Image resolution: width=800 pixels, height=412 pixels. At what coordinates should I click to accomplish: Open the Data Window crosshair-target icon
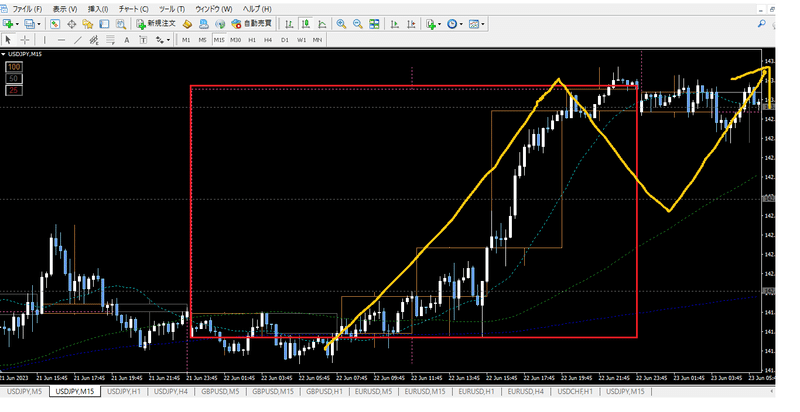point(71,24)
